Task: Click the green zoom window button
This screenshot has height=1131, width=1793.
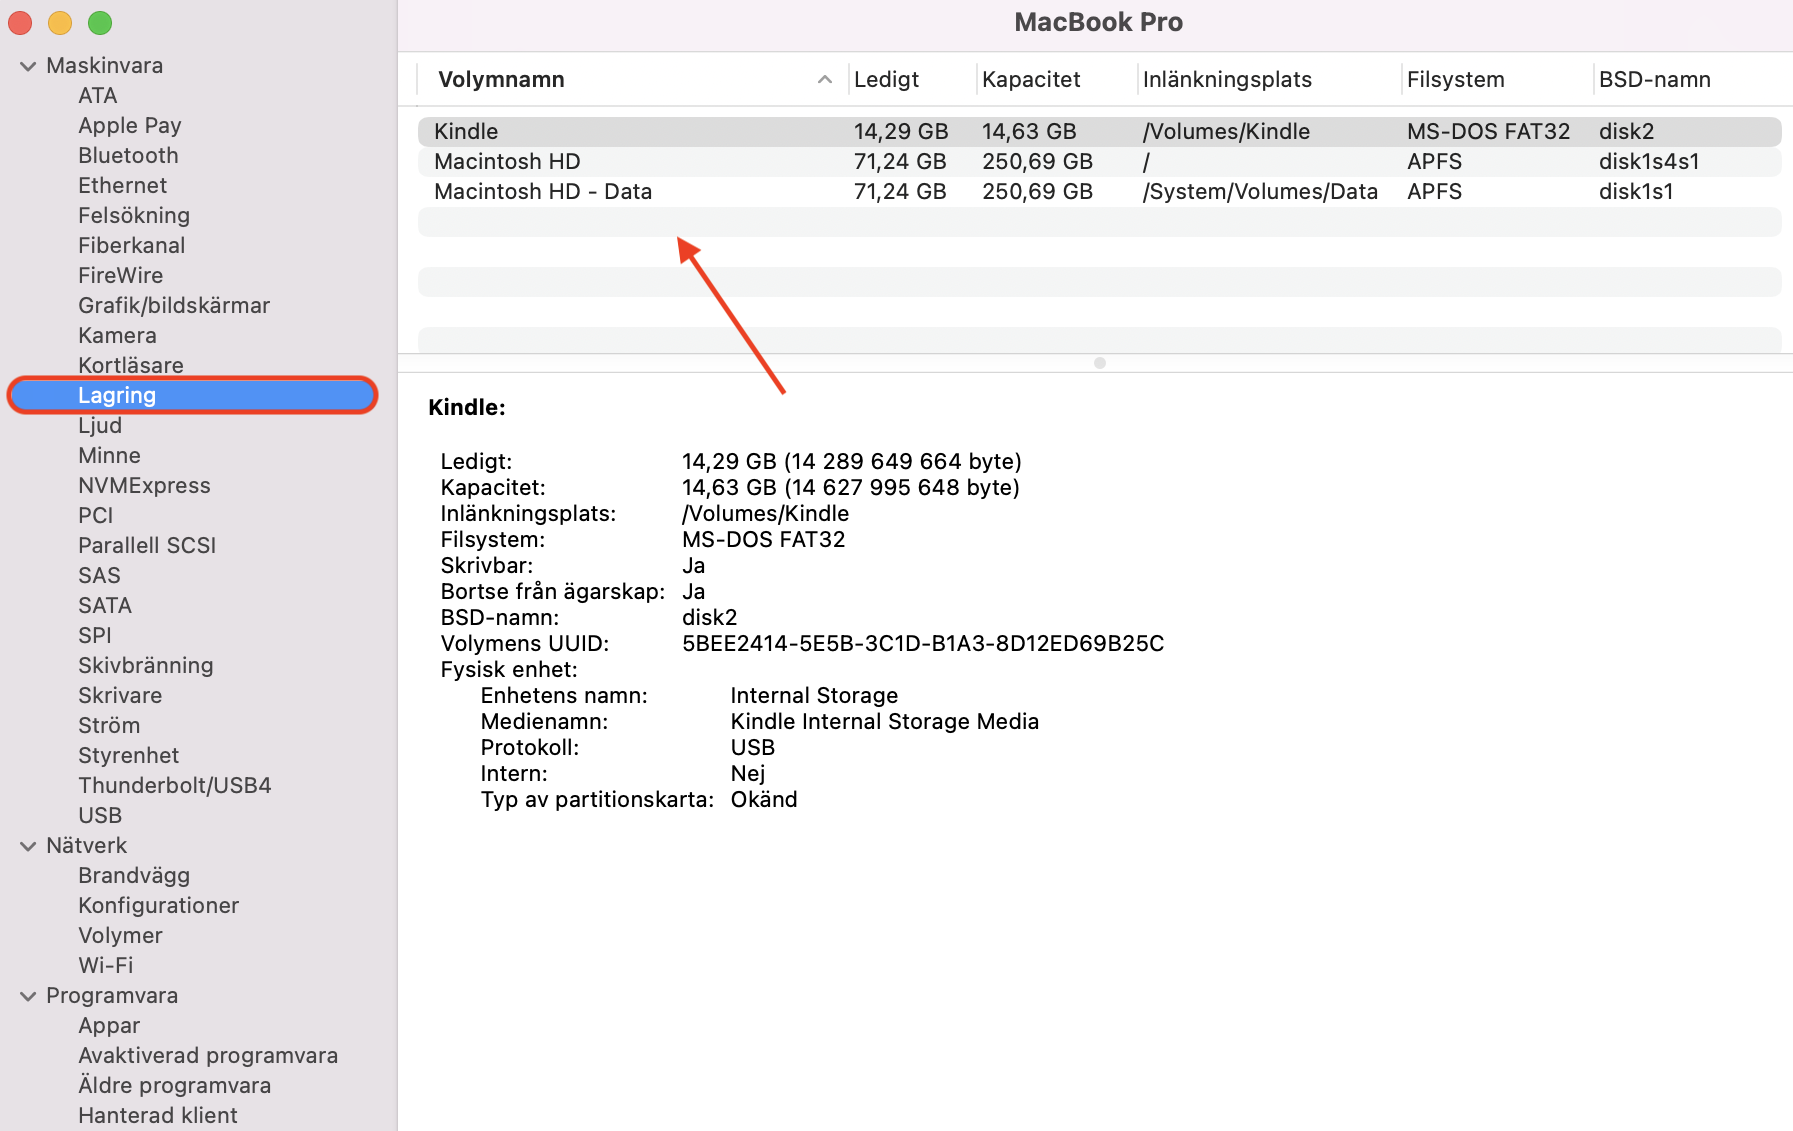Action: (x=99, y=22)
